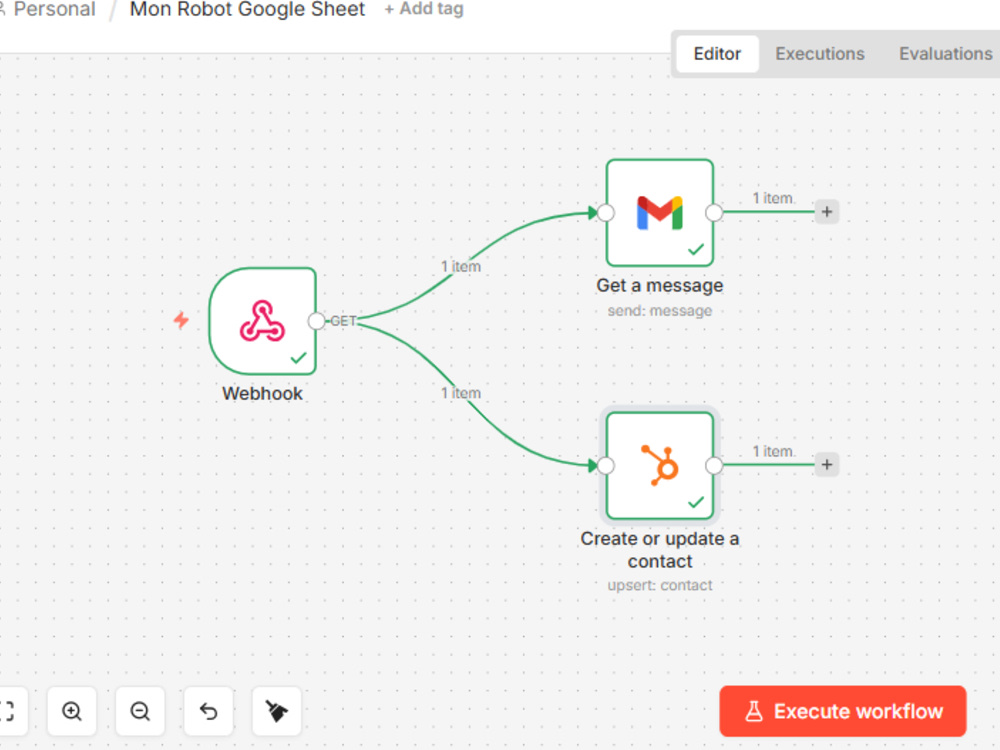This screenshot has width=1000, height=750.
Task: Open the HubSpot contact node
Action: tap(659, 466)
